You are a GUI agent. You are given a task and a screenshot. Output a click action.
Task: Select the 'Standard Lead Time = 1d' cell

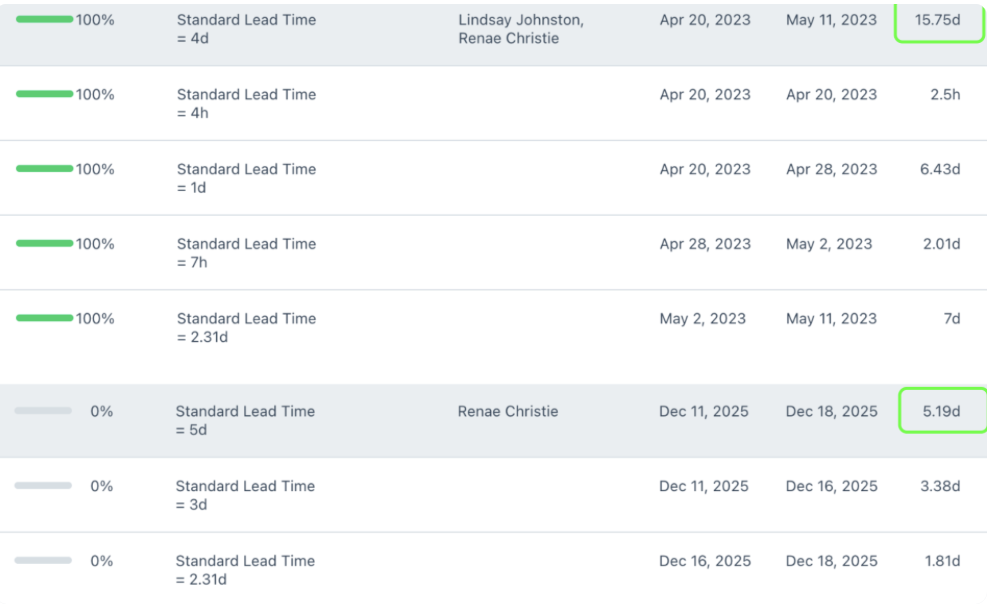click(x=246, y=178)
